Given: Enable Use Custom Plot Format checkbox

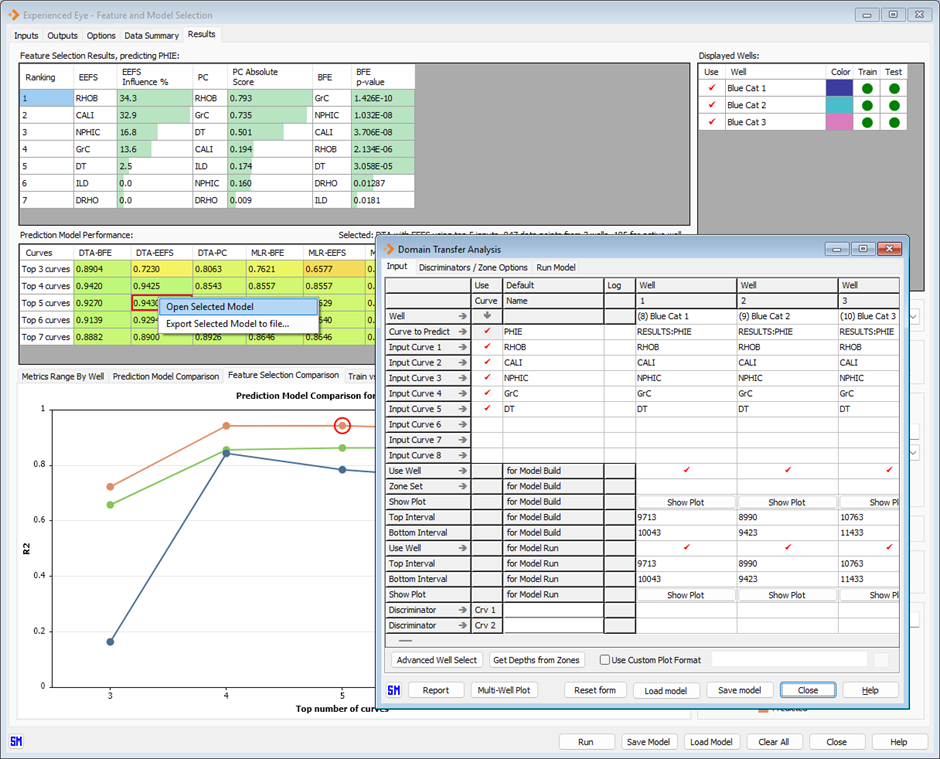Looking at the screenshot, I should point(605,660).
